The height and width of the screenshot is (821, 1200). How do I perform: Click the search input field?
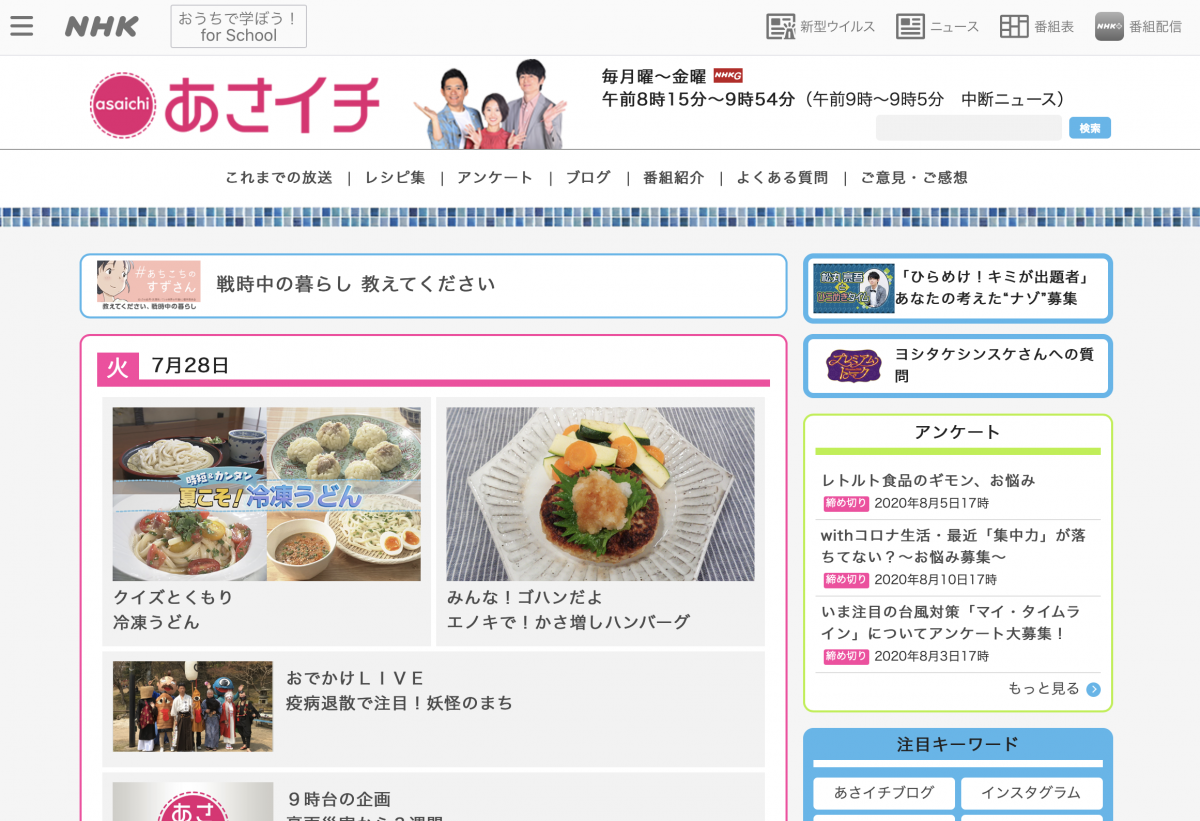(968, 128)
